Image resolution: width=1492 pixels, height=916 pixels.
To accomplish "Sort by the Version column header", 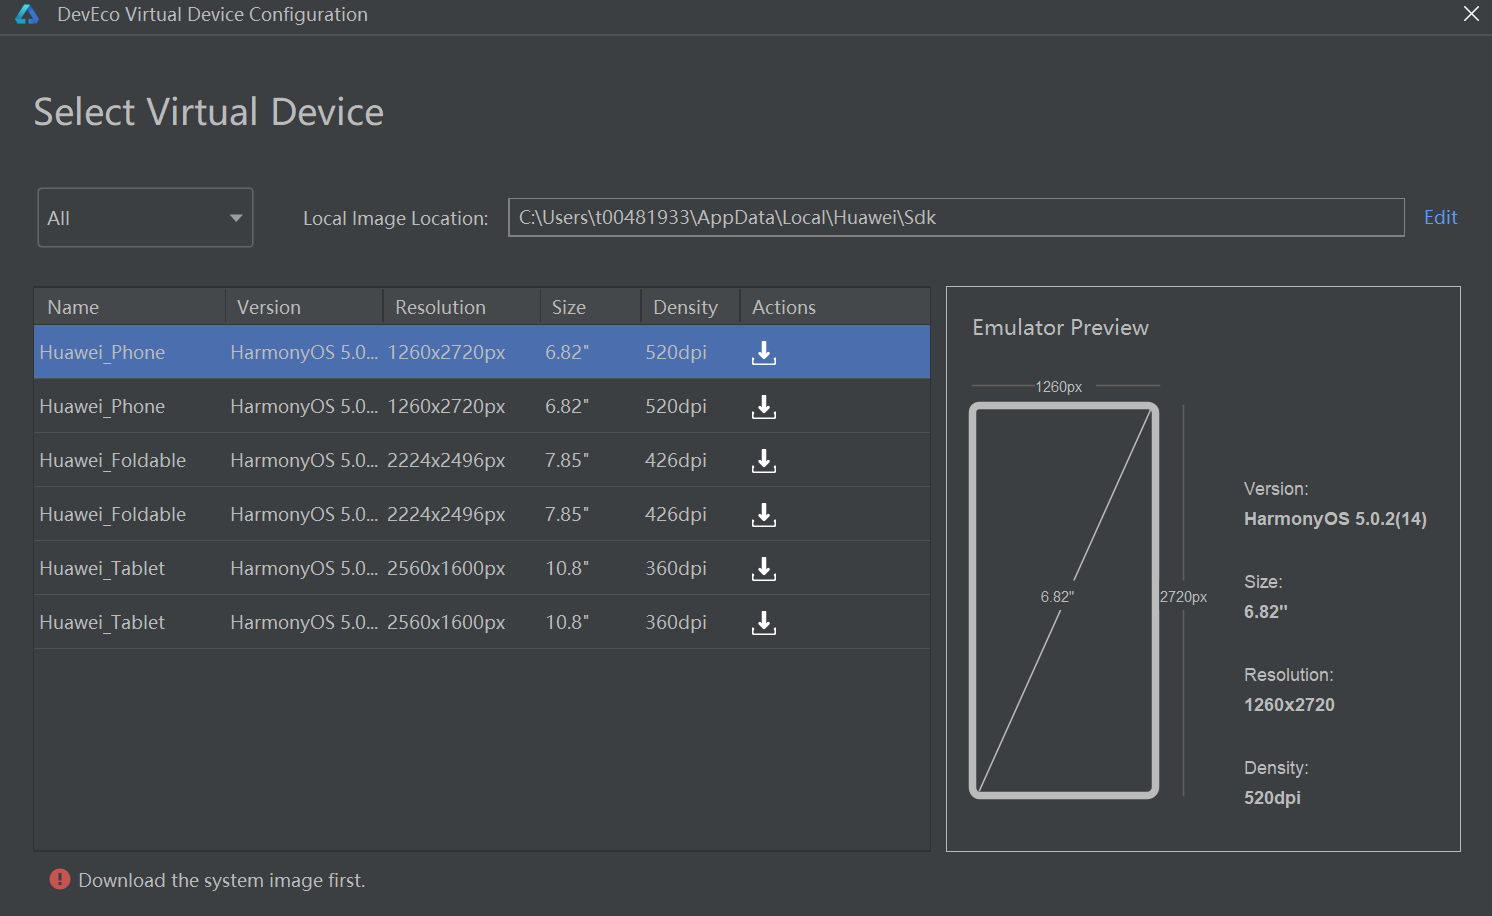I will point(304,307).
